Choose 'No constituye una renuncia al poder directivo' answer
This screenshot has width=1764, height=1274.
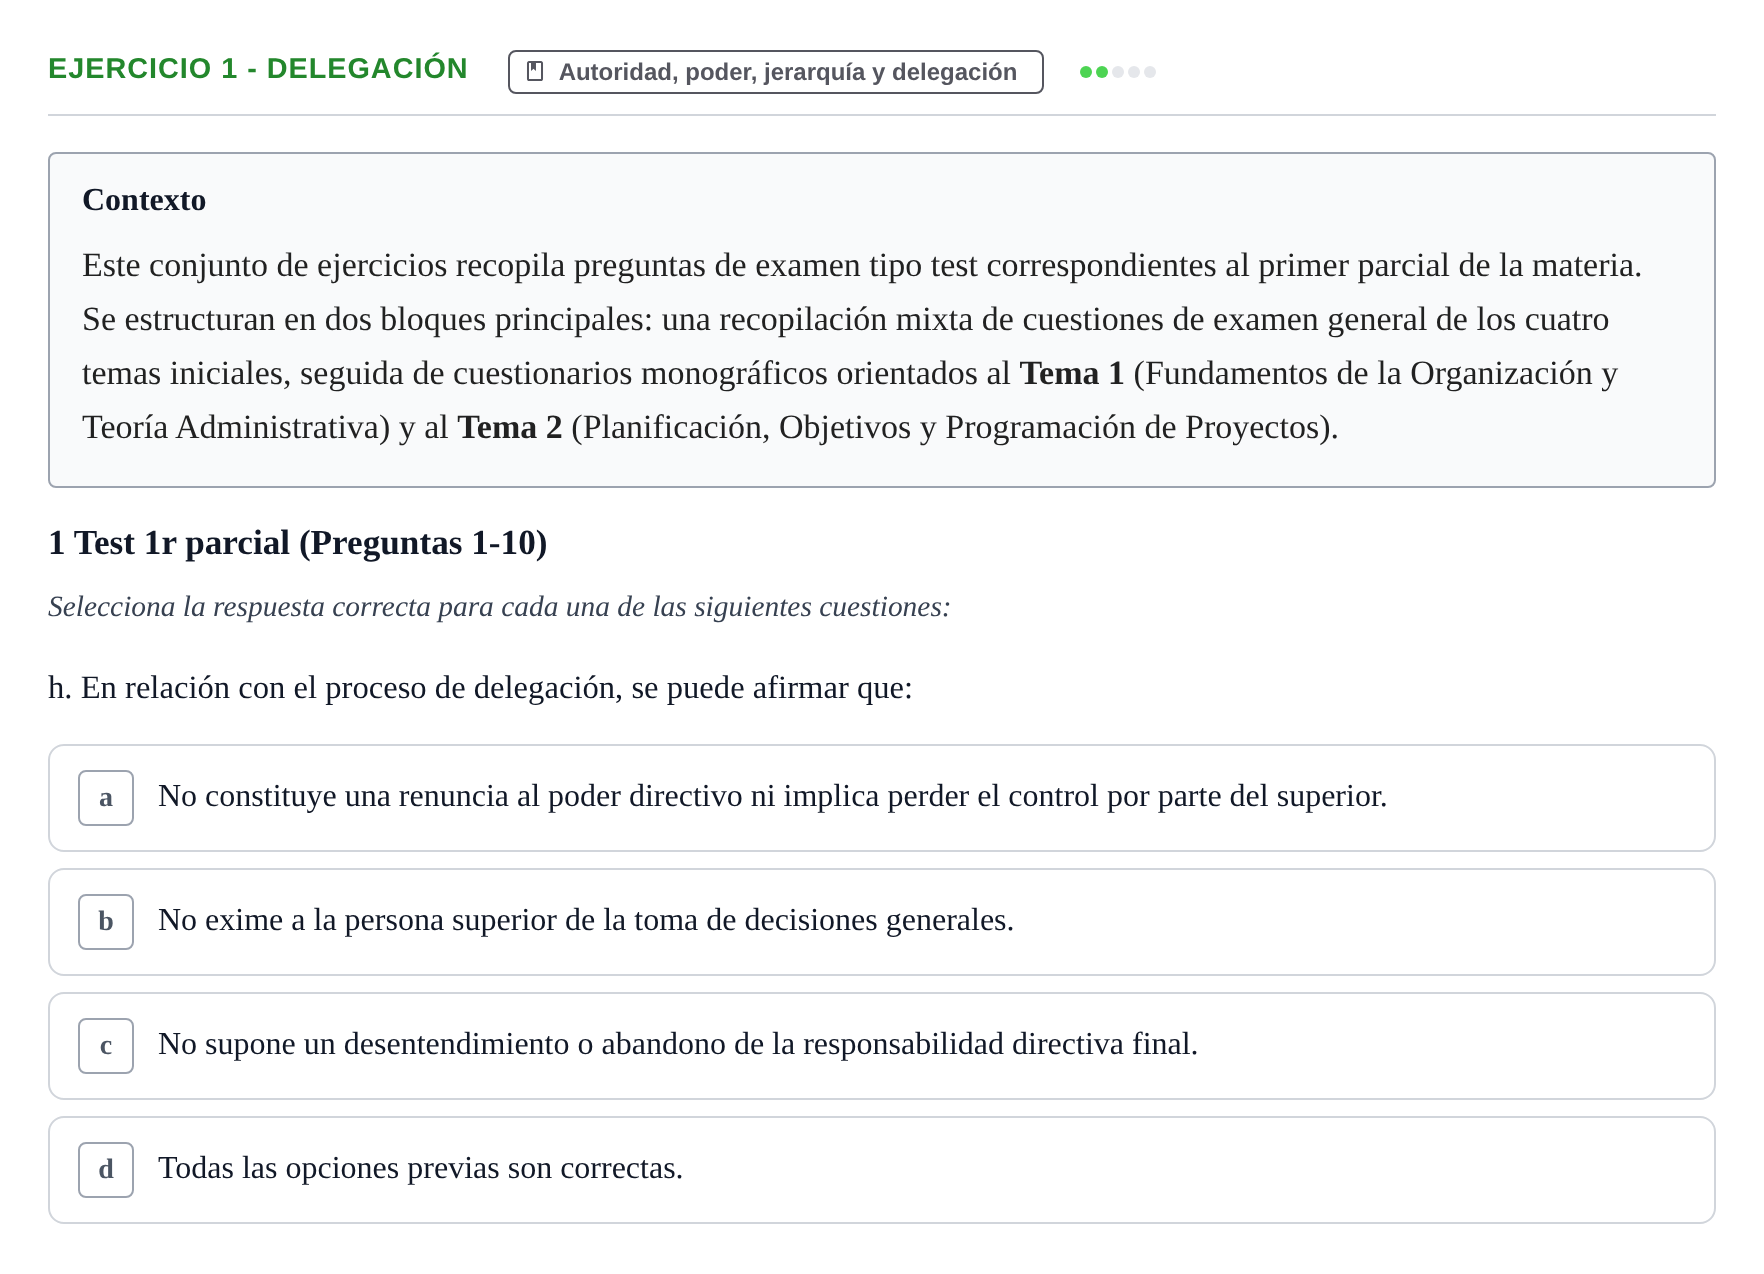881,798
